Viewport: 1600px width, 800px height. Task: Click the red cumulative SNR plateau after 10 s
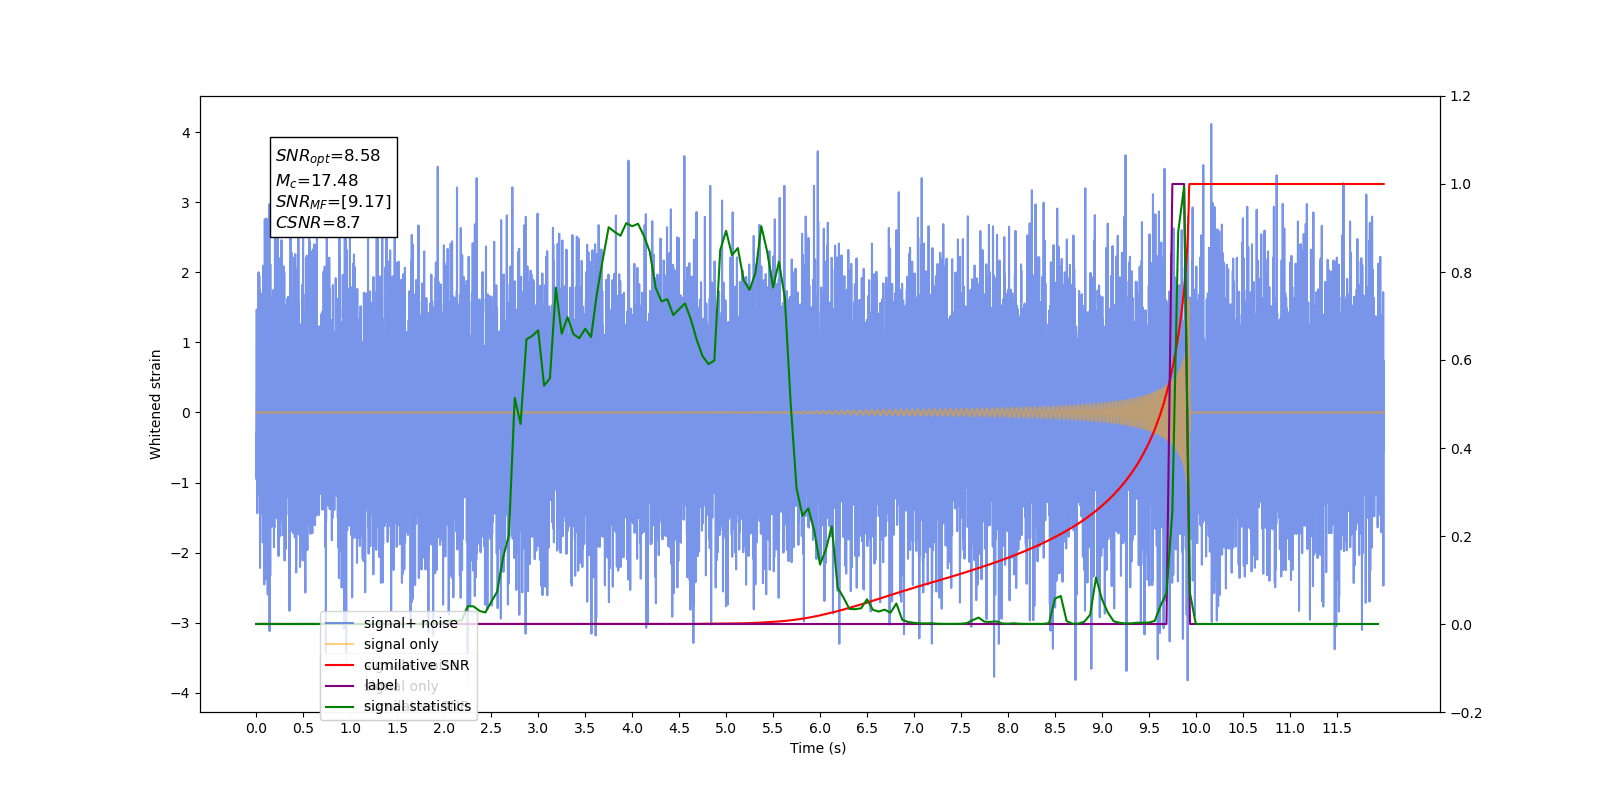(1286, 184)
